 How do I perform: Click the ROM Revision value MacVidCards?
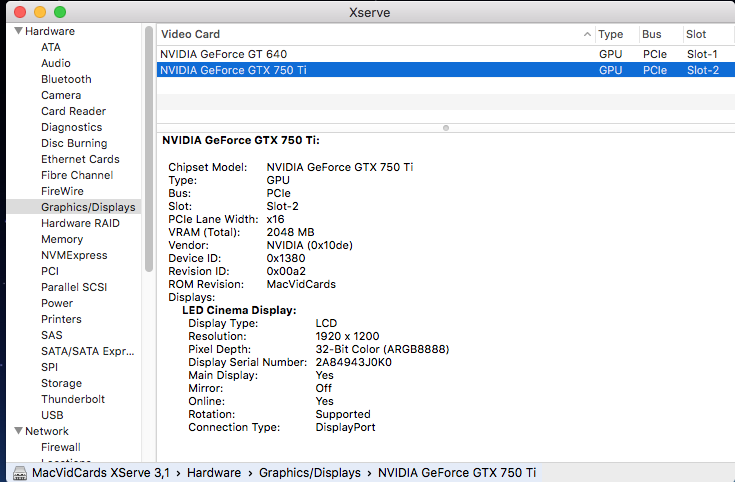pos(301,284)
